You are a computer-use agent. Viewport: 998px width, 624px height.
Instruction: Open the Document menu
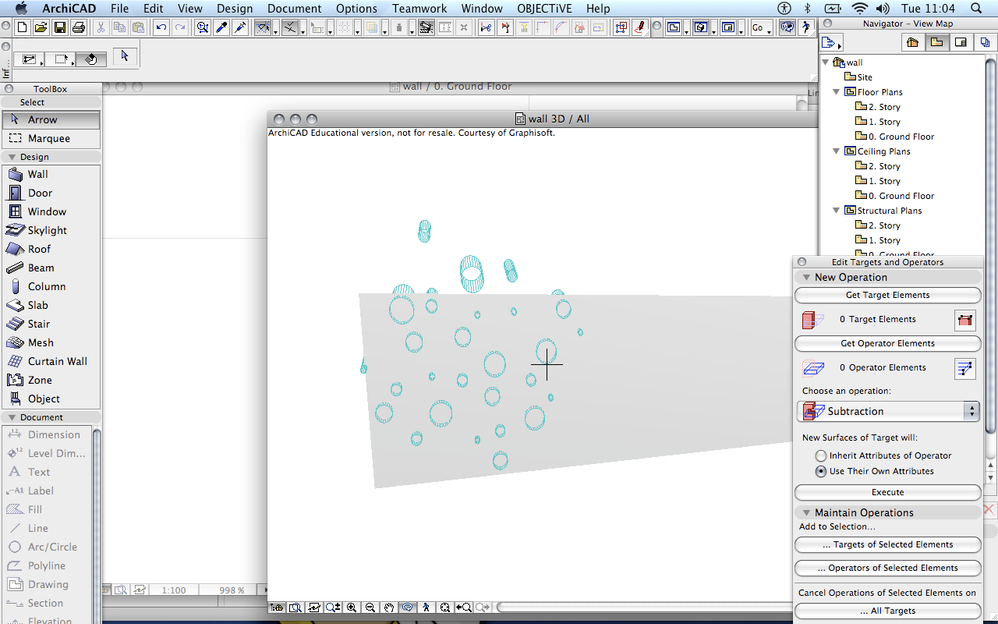(294, 8)
